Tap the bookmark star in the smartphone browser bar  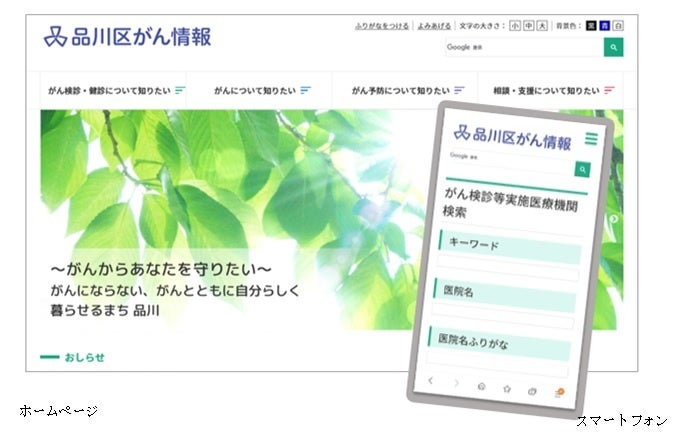507,389
